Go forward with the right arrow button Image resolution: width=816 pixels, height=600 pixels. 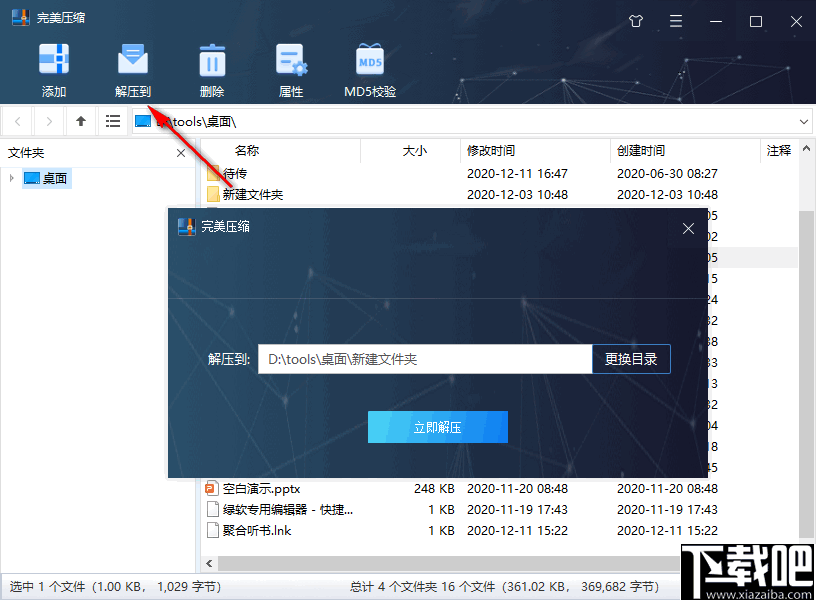[49, 122]
